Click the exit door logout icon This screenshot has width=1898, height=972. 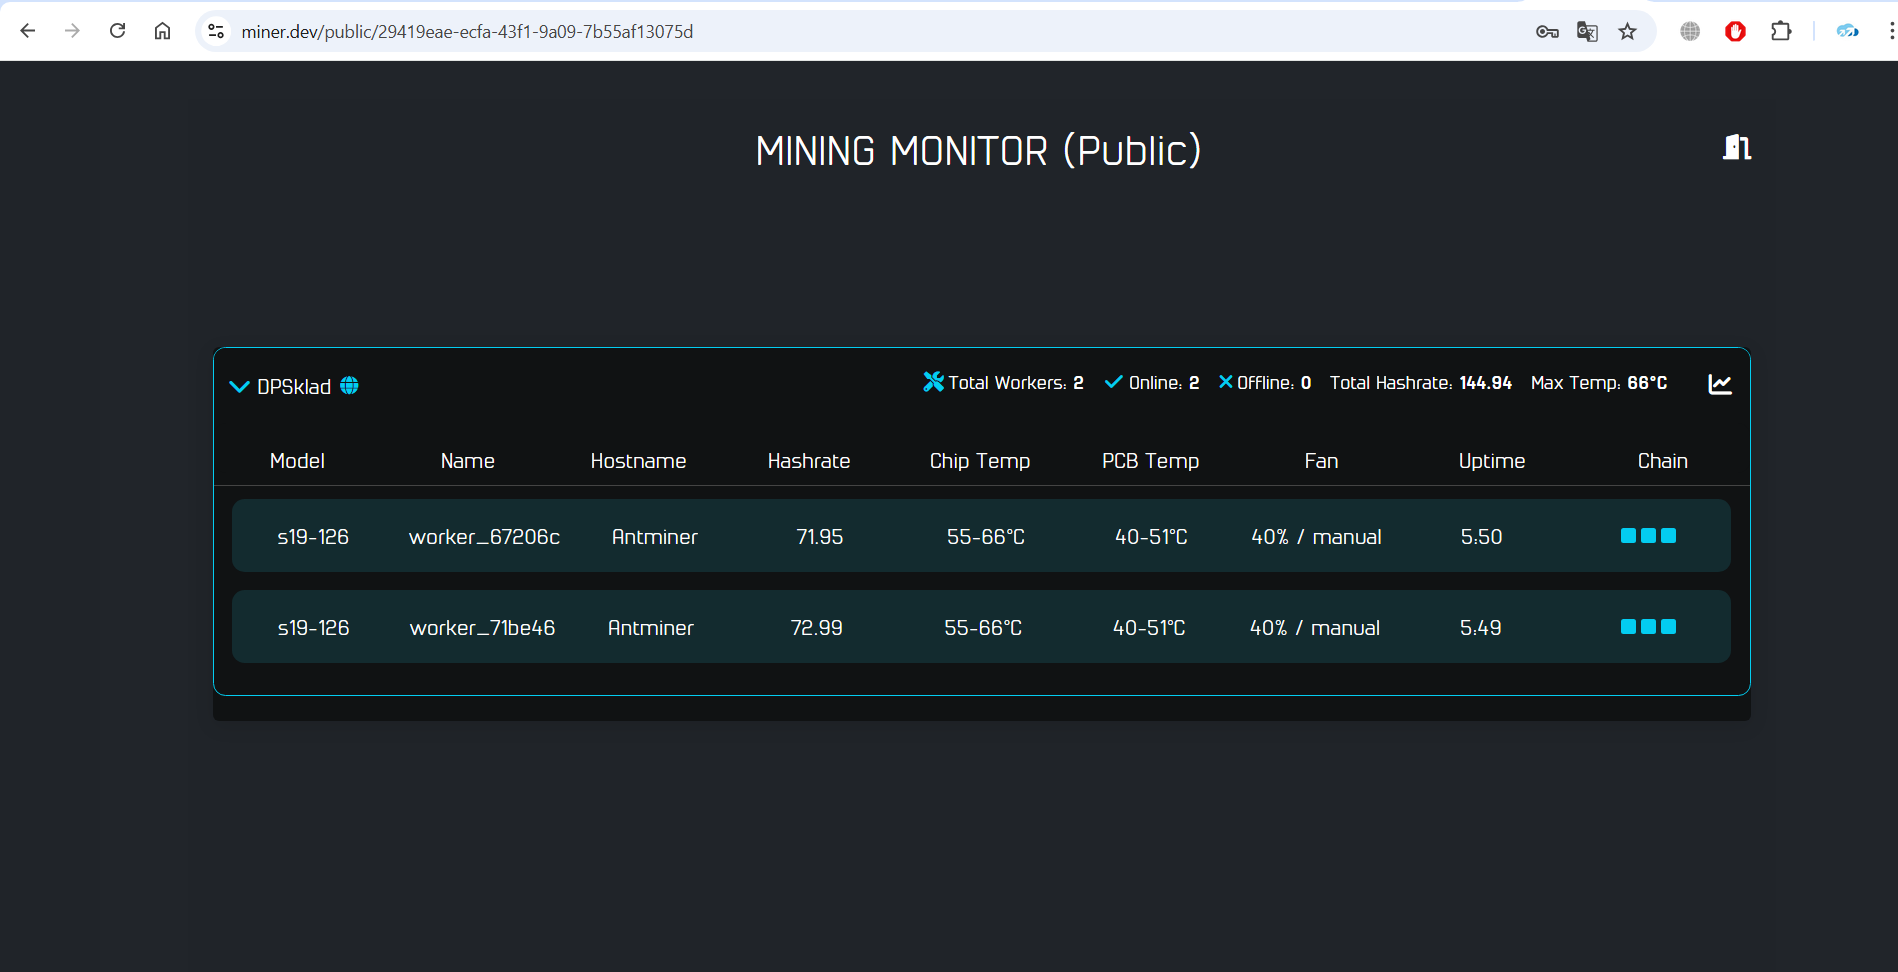click(x=1735, y=147)
